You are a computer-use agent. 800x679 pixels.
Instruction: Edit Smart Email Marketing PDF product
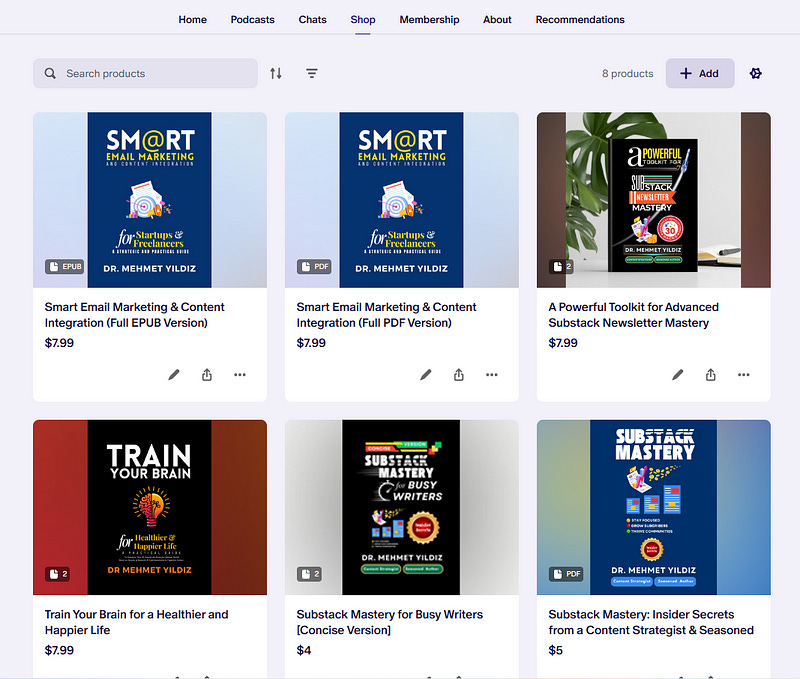point(426,375)
